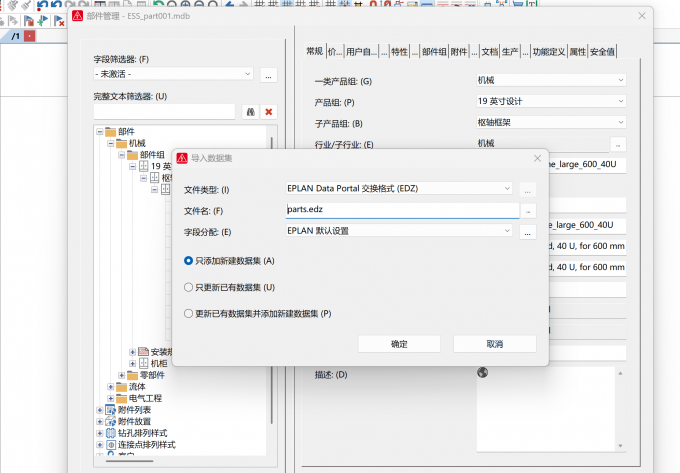The width and height of the screenshot is (680, 473).
Task: Open the 文件类型 EDZ format dropdown
Action: (399, 189)
